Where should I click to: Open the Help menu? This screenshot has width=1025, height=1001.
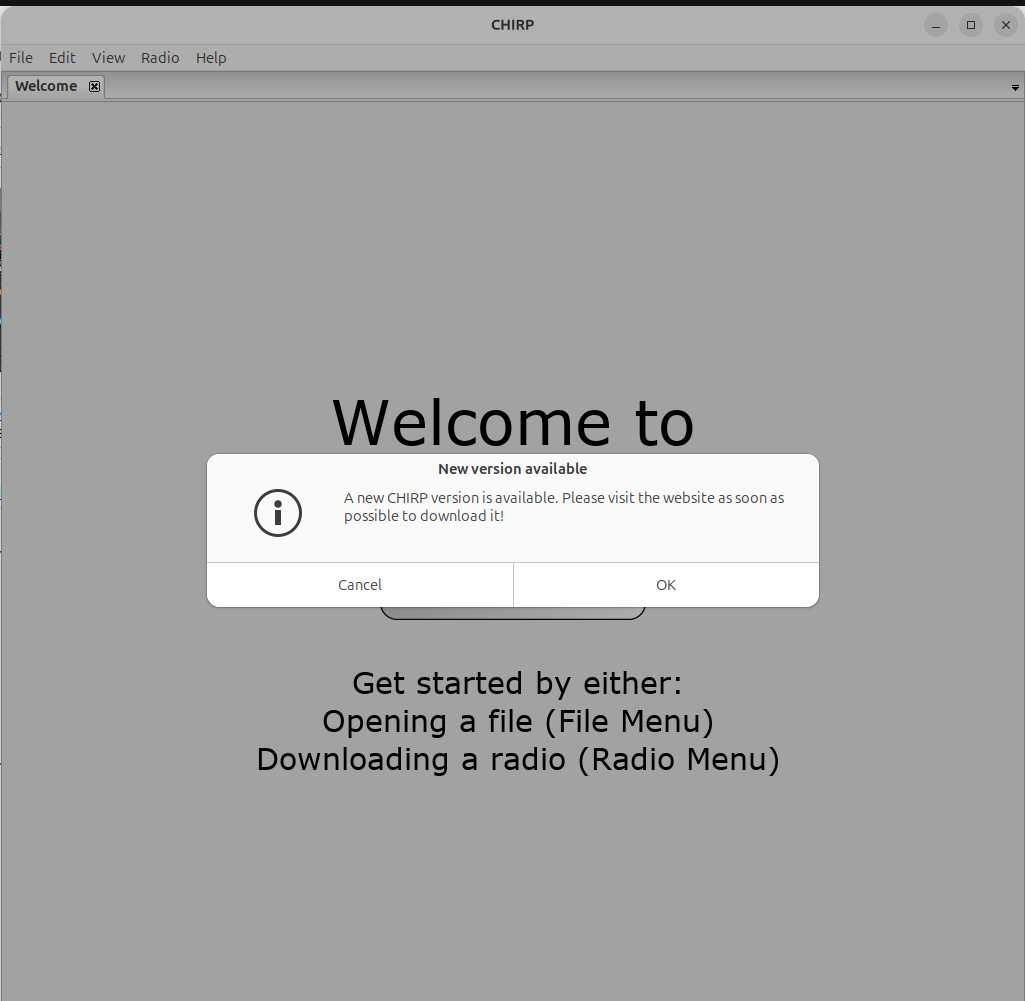coord(211,58)
